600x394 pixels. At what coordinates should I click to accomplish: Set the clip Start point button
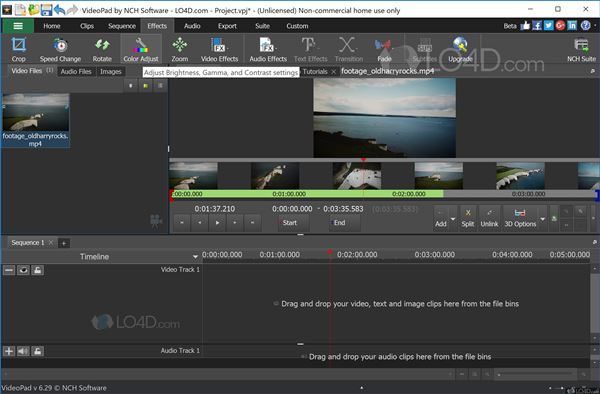click(290, 223)
